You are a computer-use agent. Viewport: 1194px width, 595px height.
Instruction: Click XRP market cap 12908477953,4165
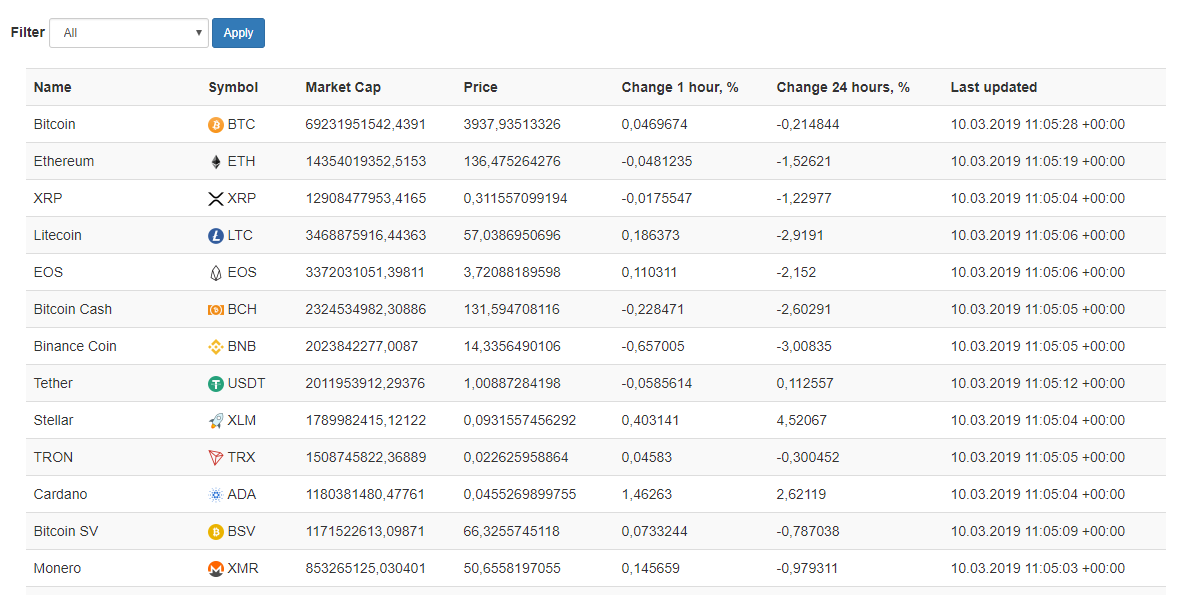click(x=366, y=198)
